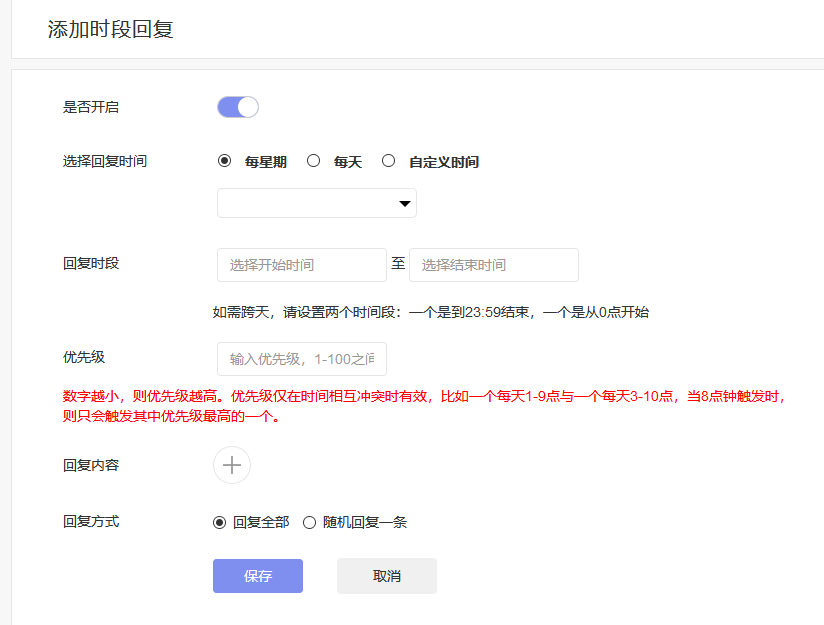Click the 回复方式 label
824x625 pixels.
(x=91, y=521)
